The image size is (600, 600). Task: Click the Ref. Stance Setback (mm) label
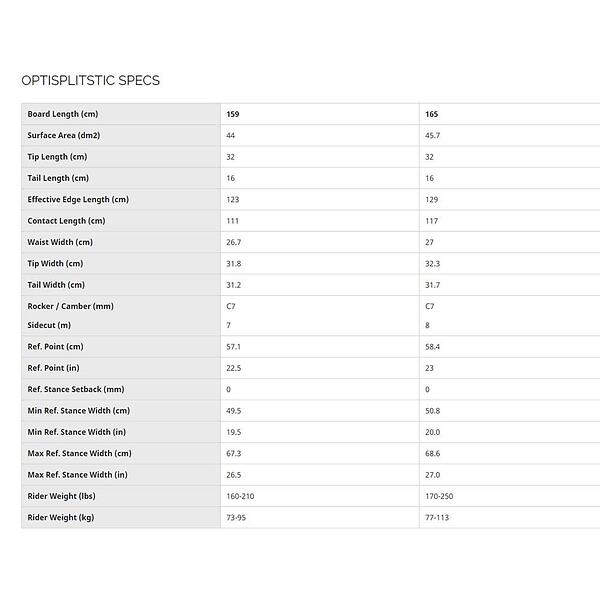(76, 389)
